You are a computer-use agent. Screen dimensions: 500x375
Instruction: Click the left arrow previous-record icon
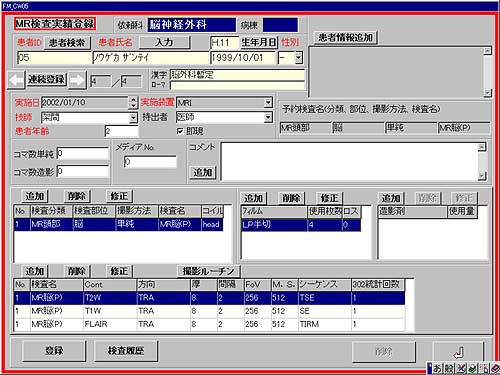(x=16, y=80)
